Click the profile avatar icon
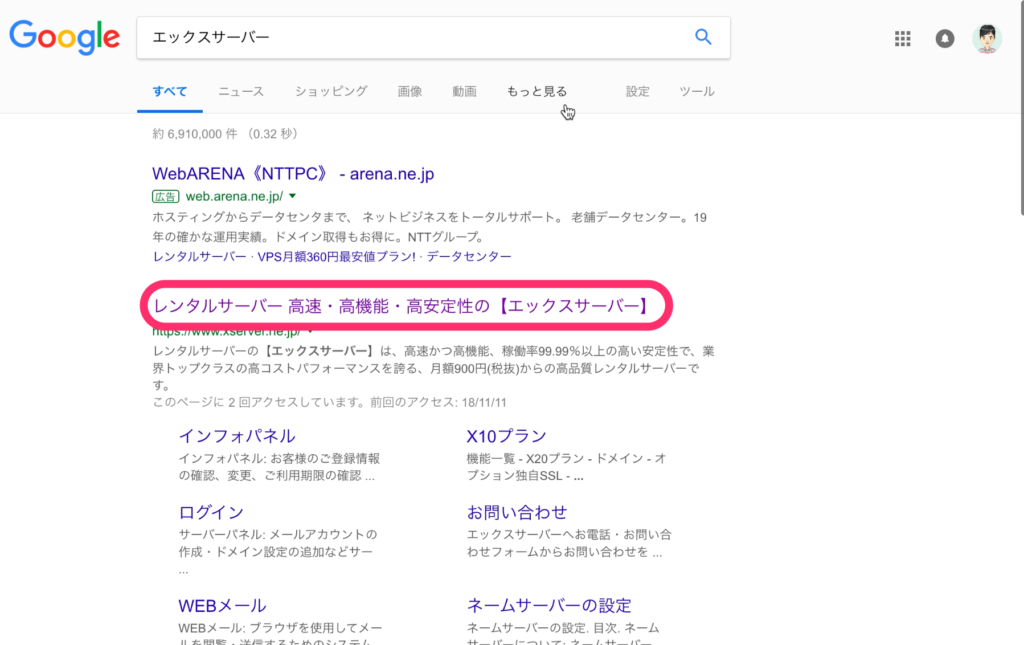Viewport: 1024px width, 645px height. [987, 38]
